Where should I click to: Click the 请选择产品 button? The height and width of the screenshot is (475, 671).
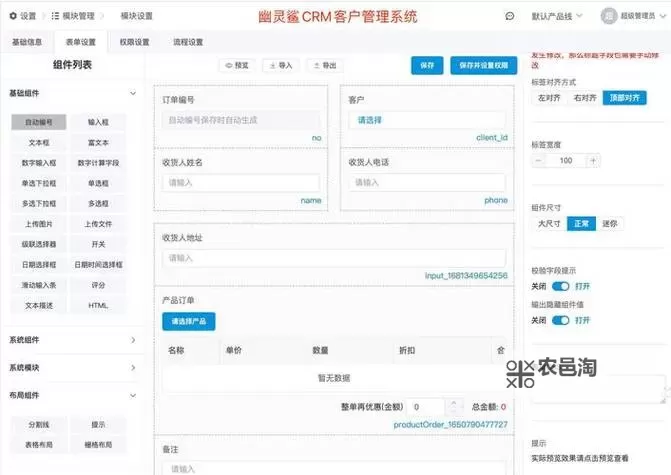[x=189, y=321]
